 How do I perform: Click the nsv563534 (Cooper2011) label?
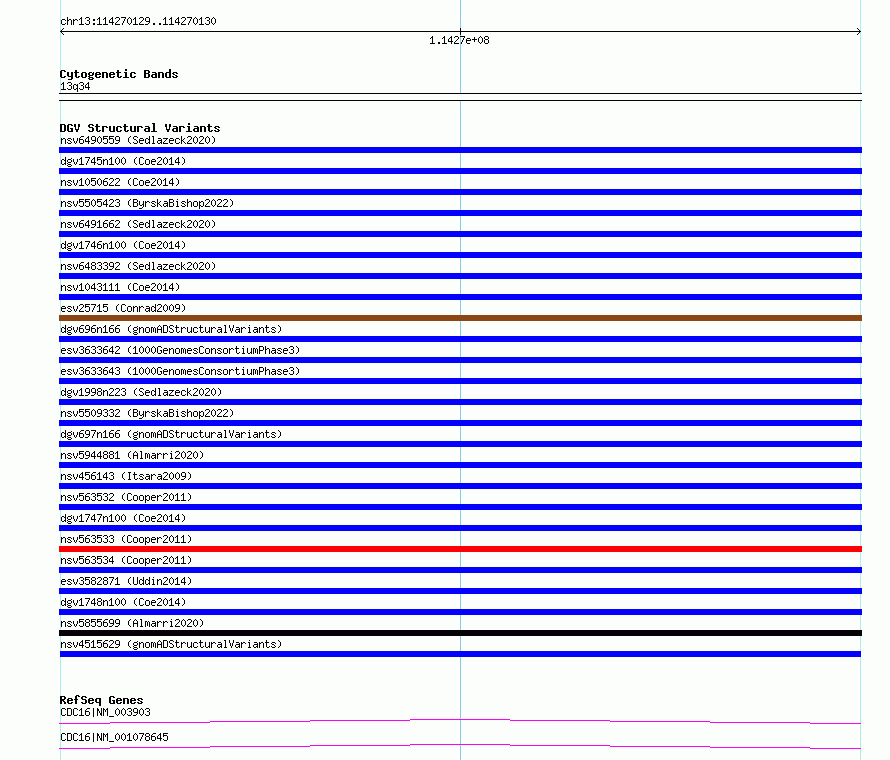pos(126,560)
